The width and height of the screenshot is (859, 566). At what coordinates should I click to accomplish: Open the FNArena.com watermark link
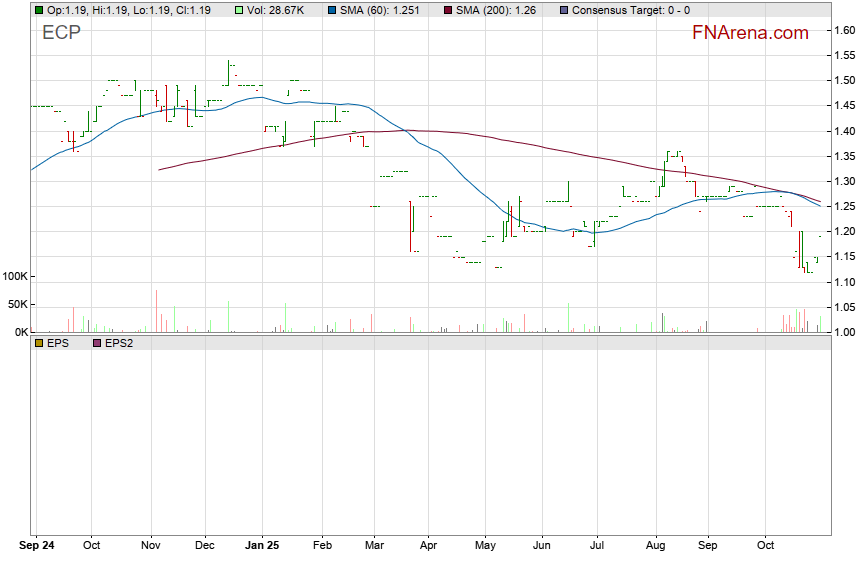[750, 33]
